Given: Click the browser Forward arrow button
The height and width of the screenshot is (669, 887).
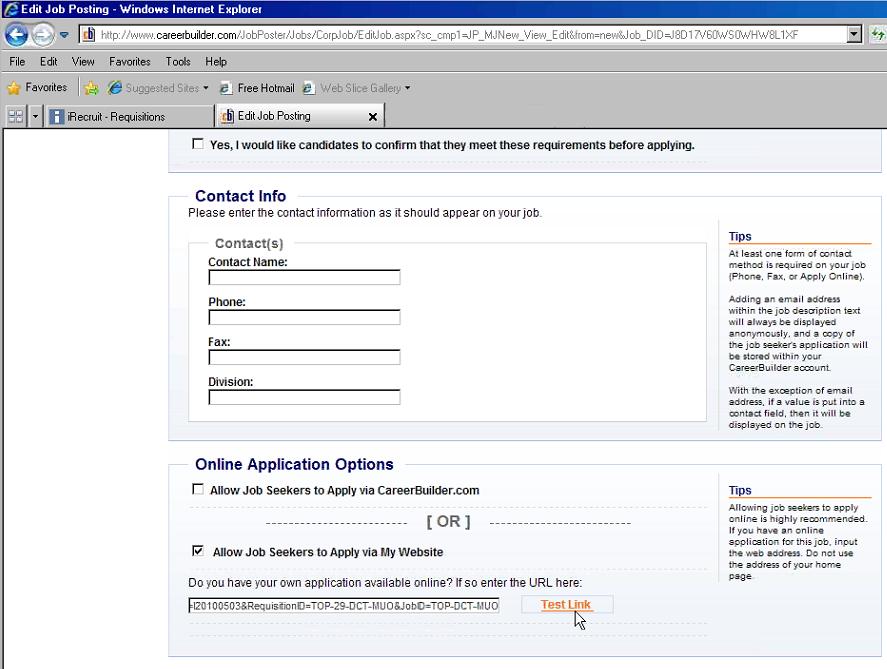Looking at the screenshot, I should (43, 35).
